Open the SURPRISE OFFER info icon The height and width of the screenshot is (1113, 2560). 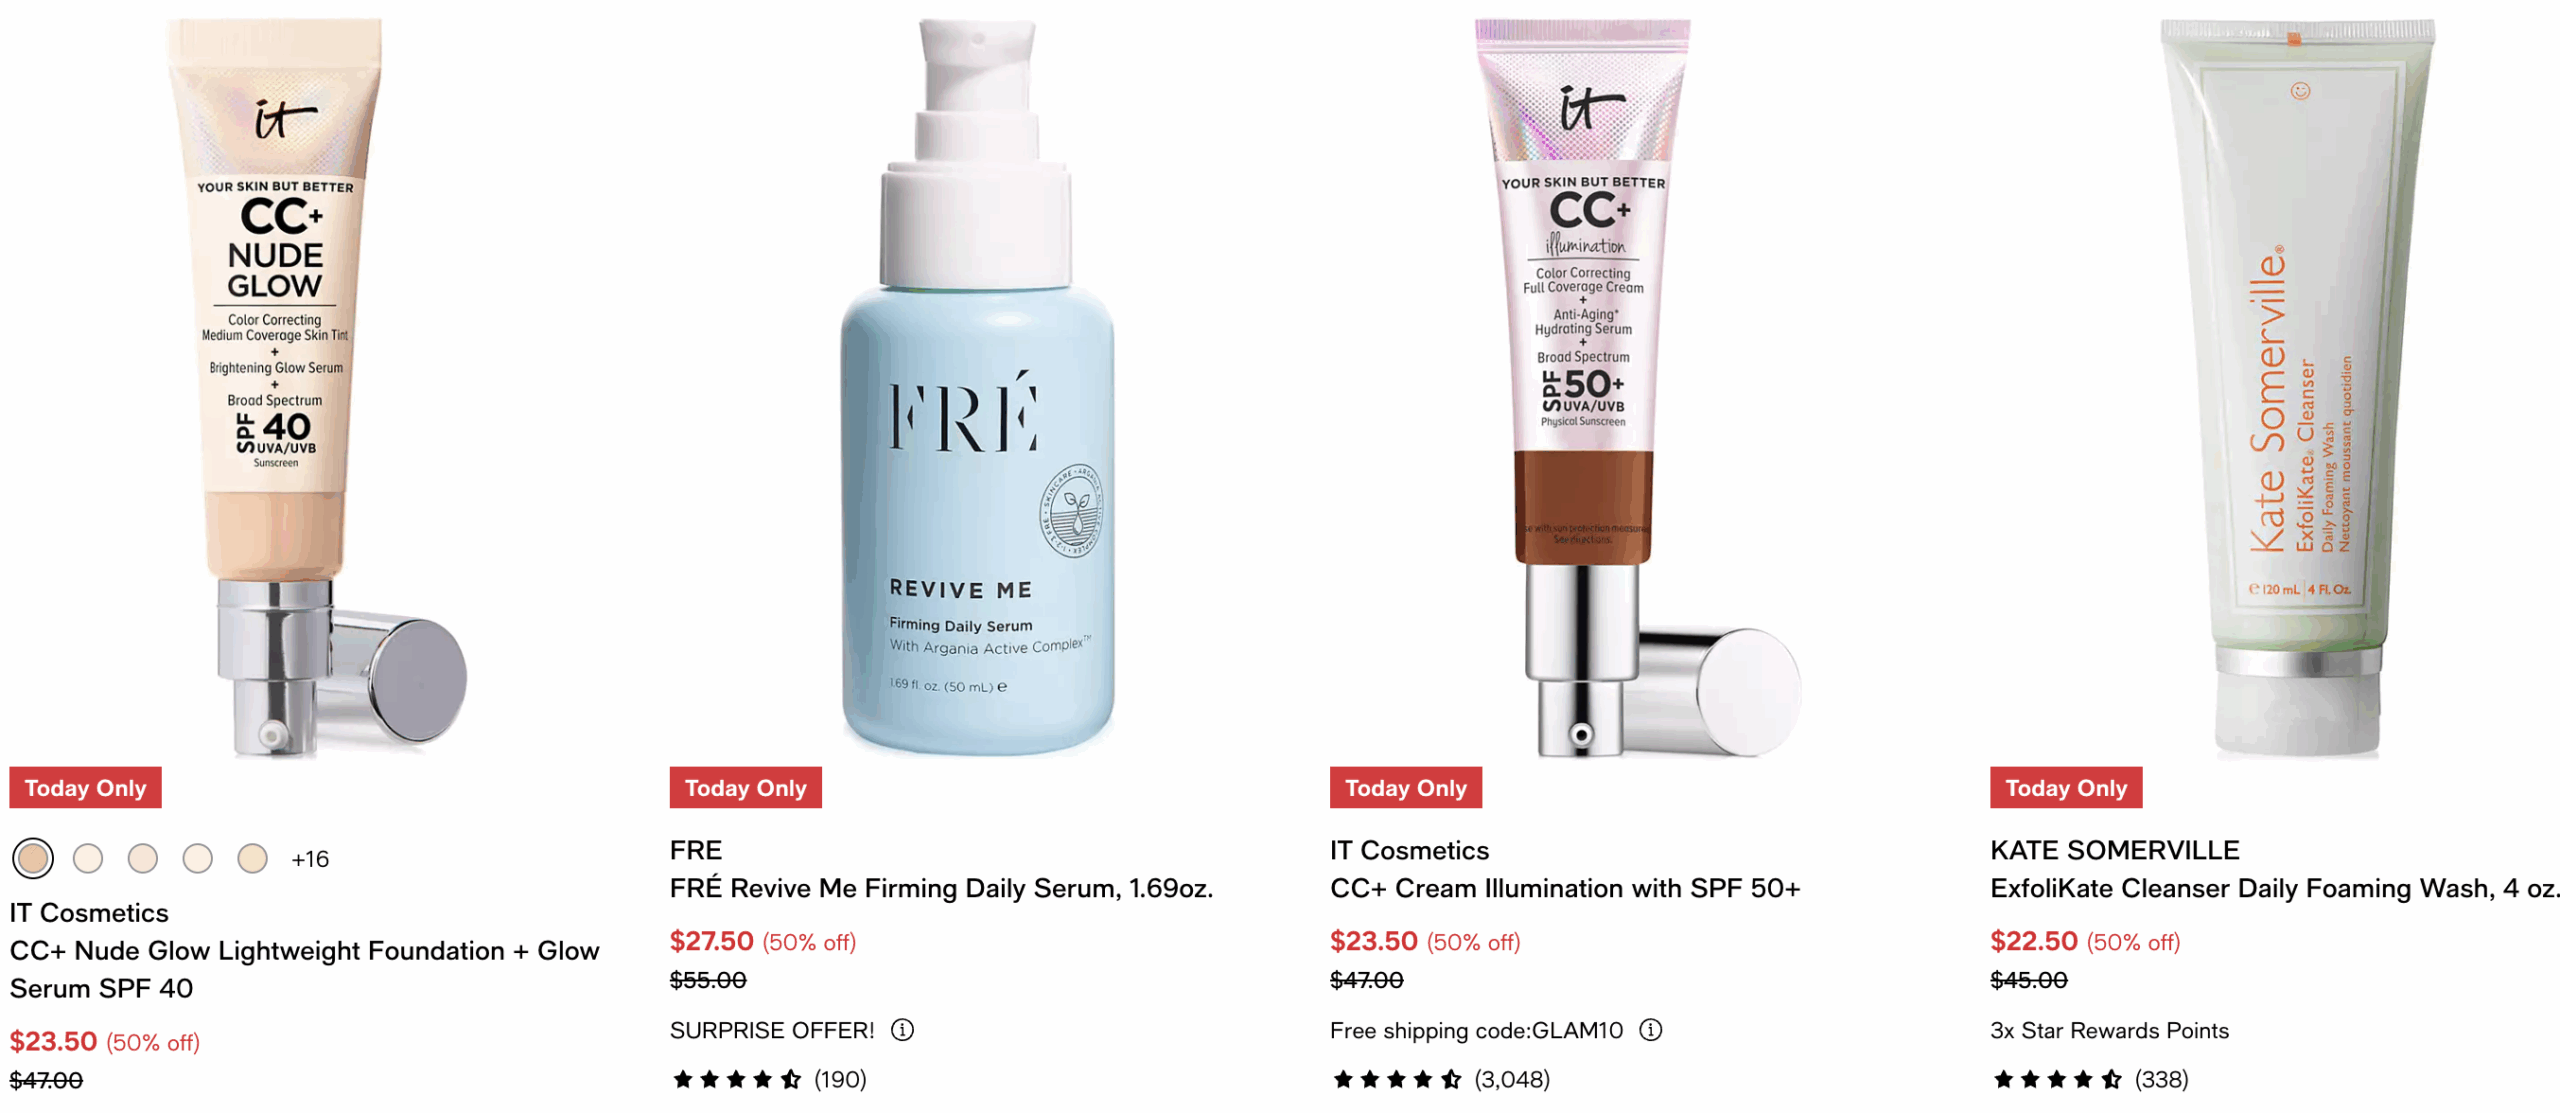(901, 1029)
